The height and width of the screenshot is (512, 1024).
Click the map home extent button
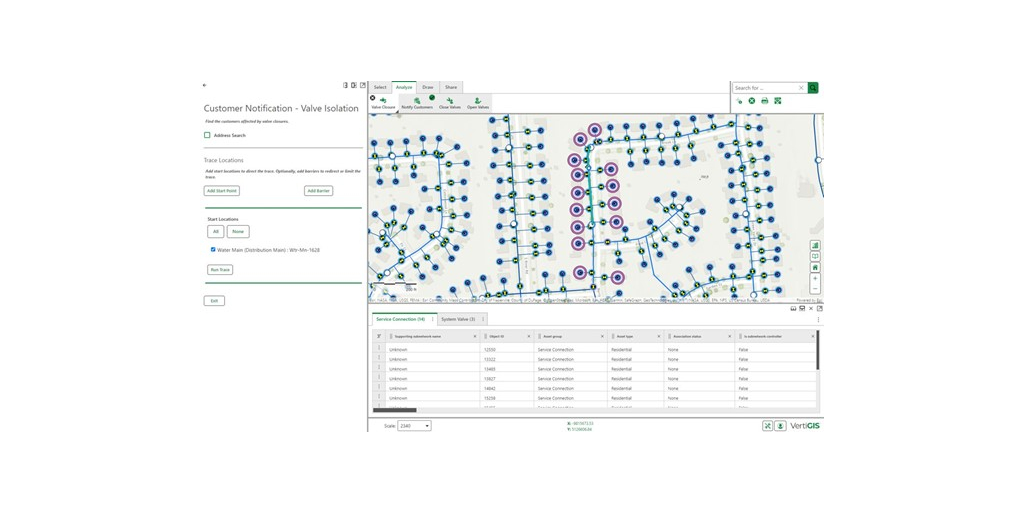(815, 268)
